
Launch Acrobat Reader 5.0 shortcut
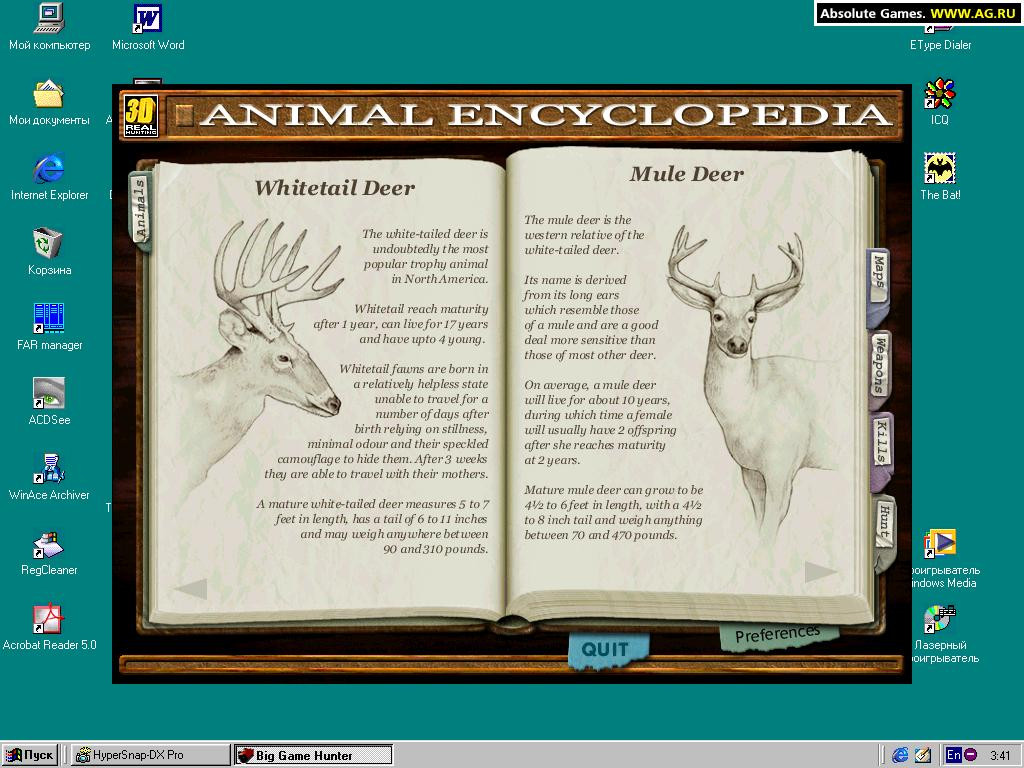49,628
